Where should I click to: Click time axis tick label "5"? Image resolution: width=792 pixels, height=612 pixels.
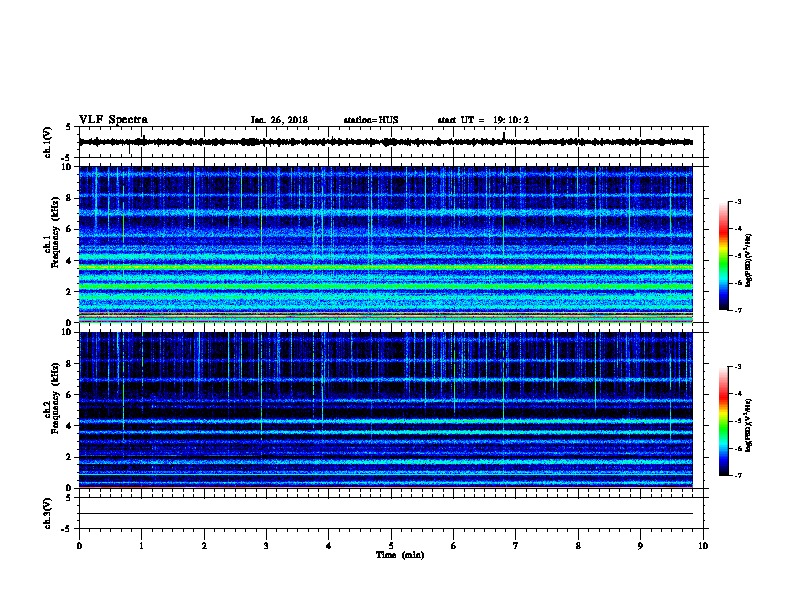tap(391, 546)
